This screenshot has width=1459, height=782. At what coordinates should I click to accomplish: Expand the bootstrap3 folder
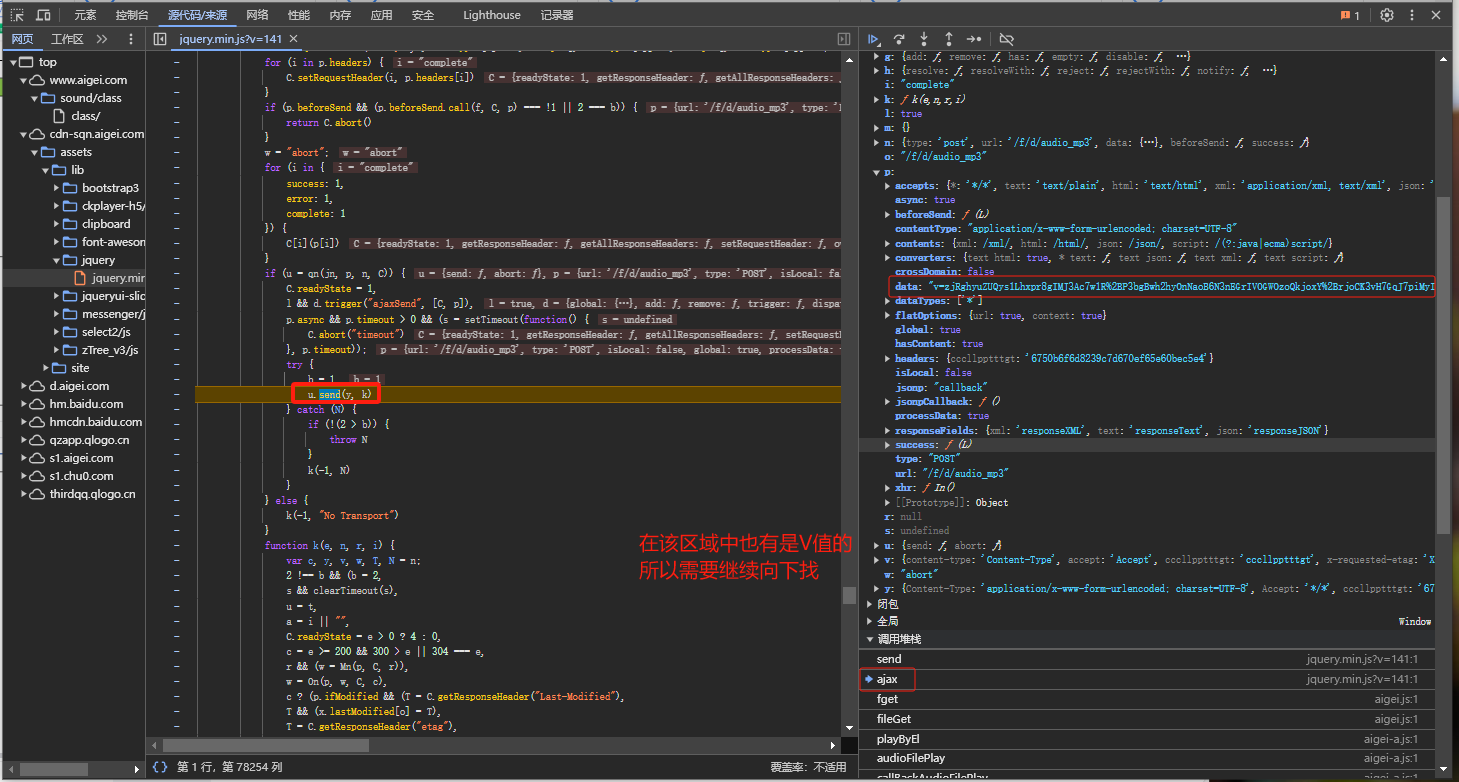(57, 188)
